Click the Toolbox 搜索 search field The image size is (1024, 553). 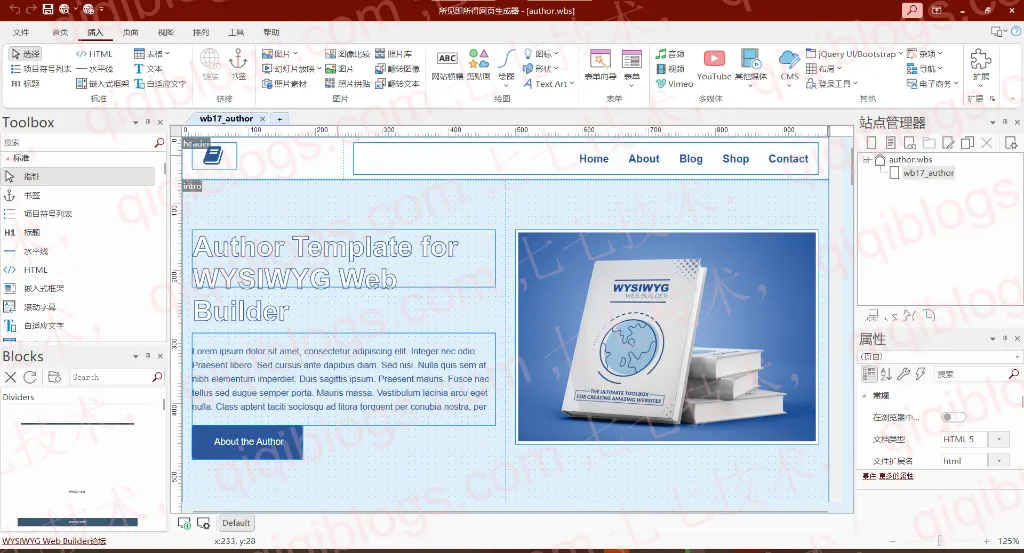(x=78, y=142)
